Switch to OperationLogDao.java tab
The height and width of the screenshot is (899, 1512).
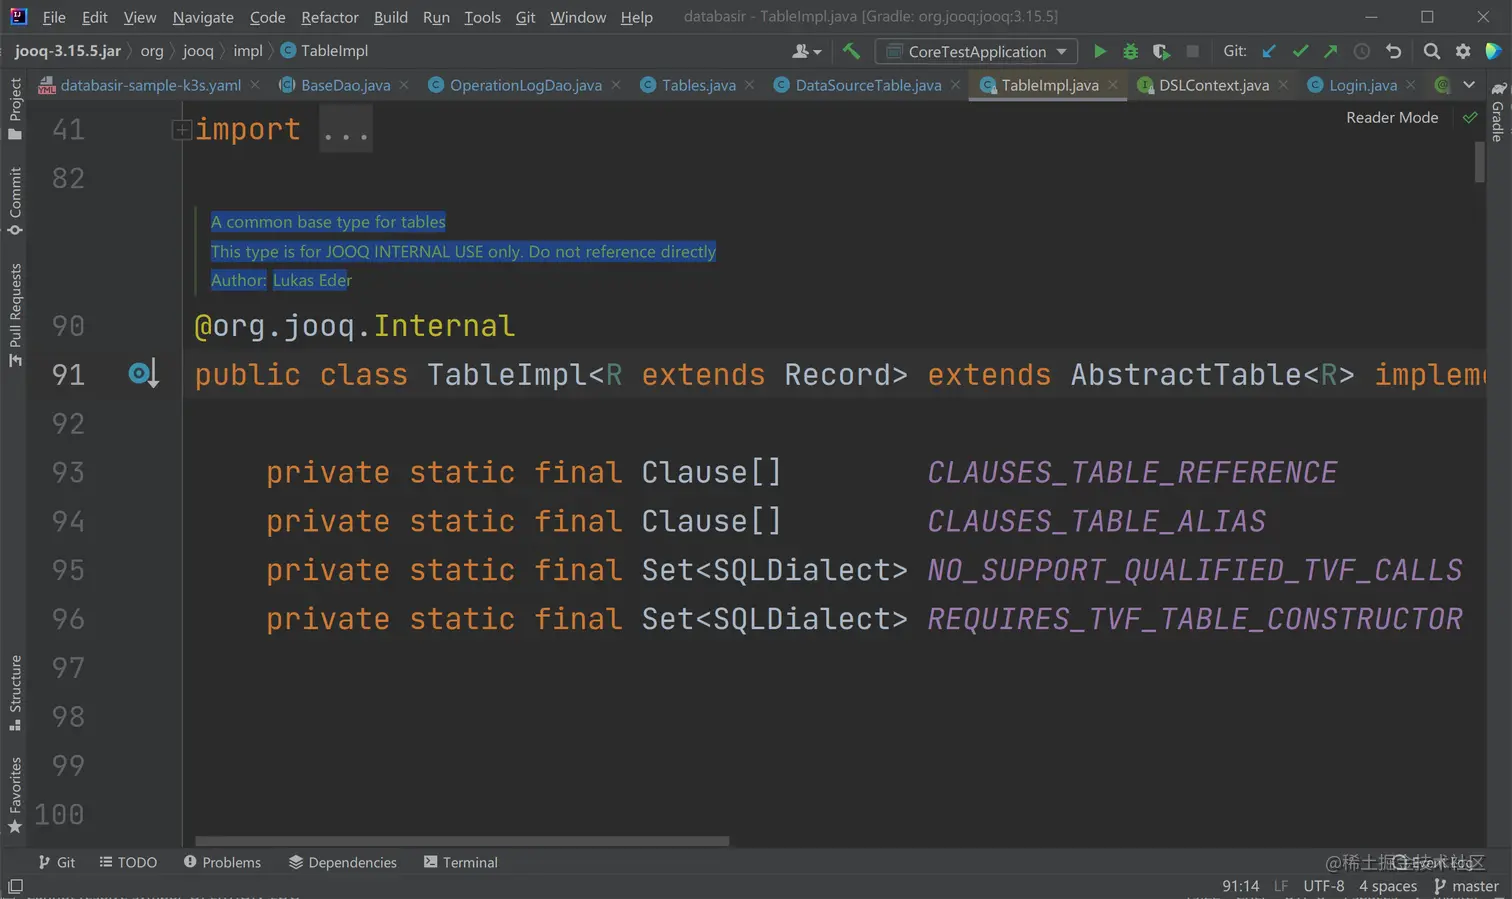[x=525, y=85]
